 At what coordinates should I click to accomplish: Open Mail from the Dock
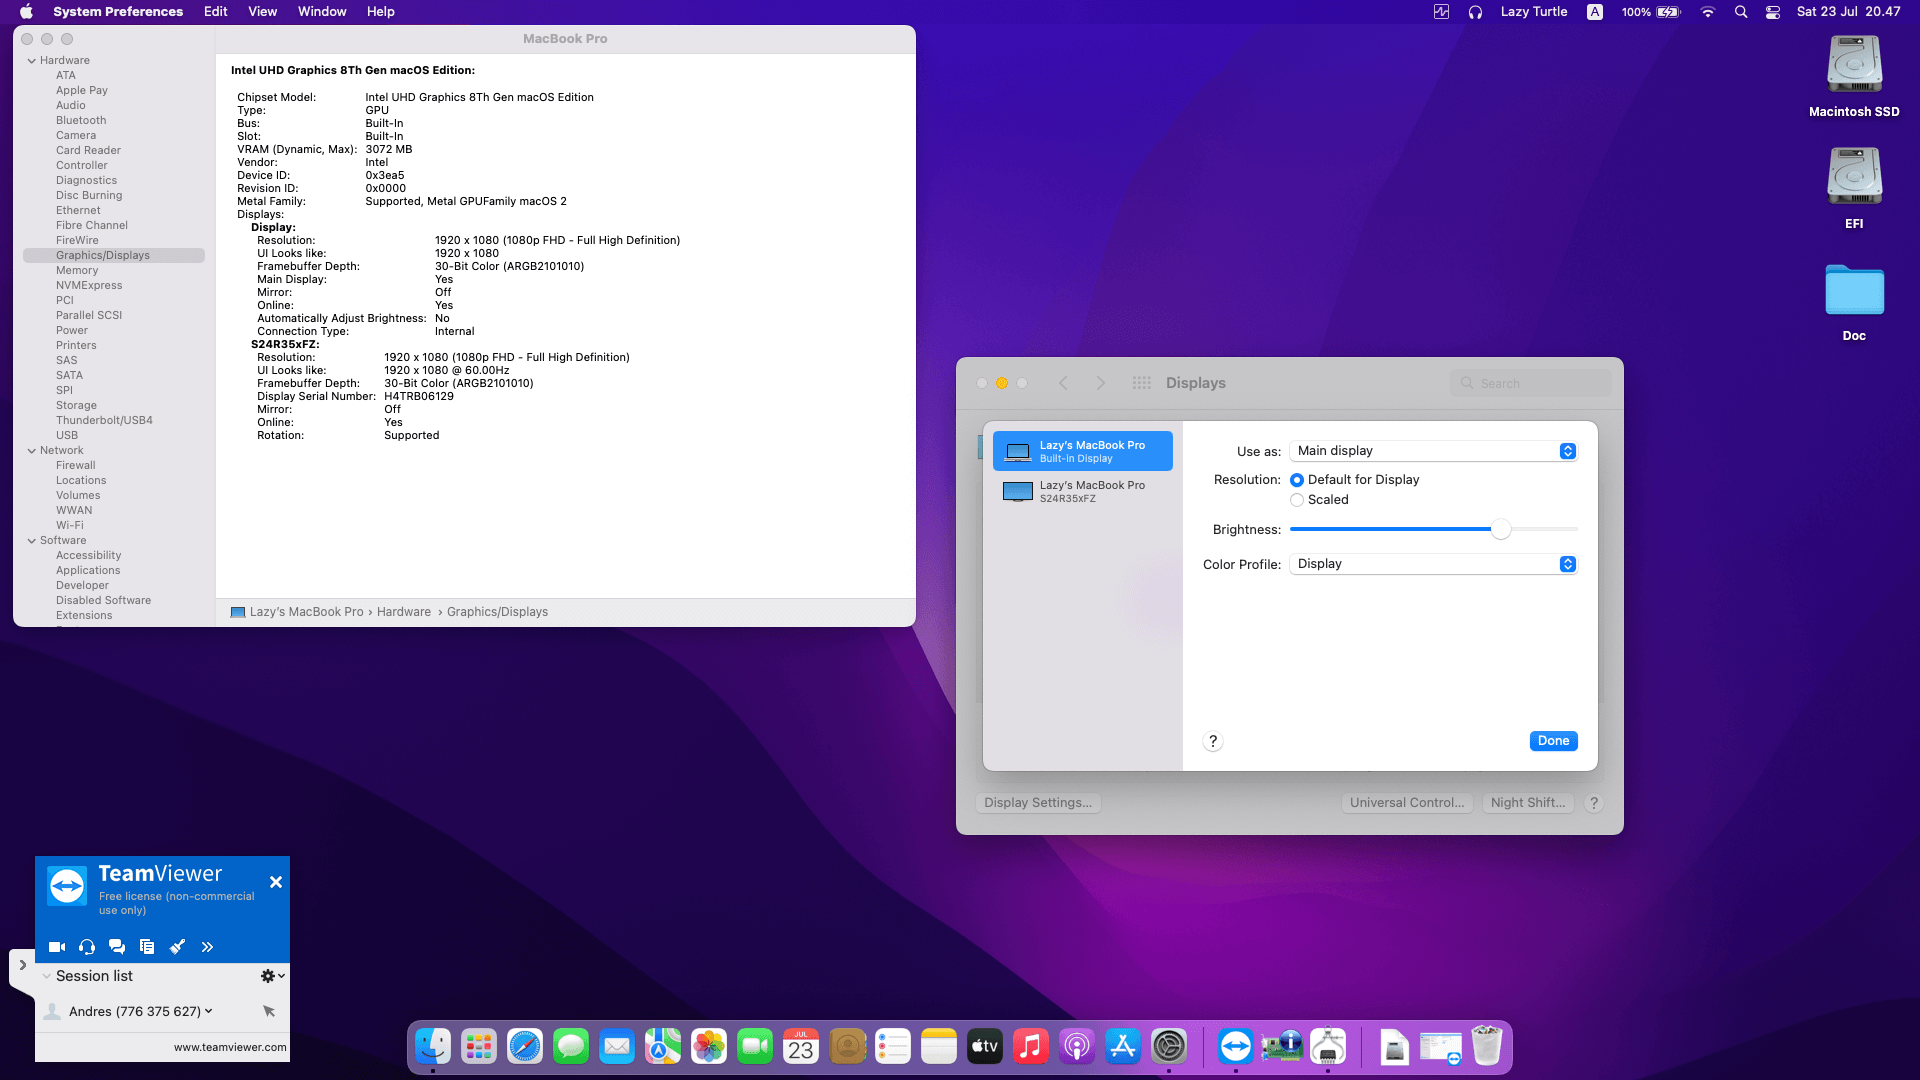click(x=617, y=1047)
